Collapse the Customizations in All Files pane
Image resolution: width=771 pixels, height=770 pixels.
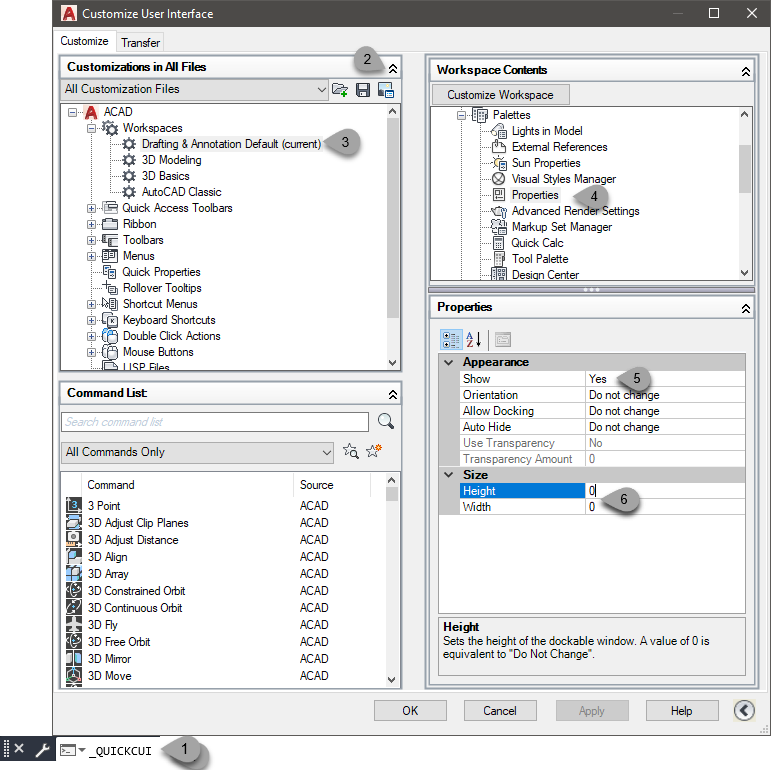(x=393, y=68)
